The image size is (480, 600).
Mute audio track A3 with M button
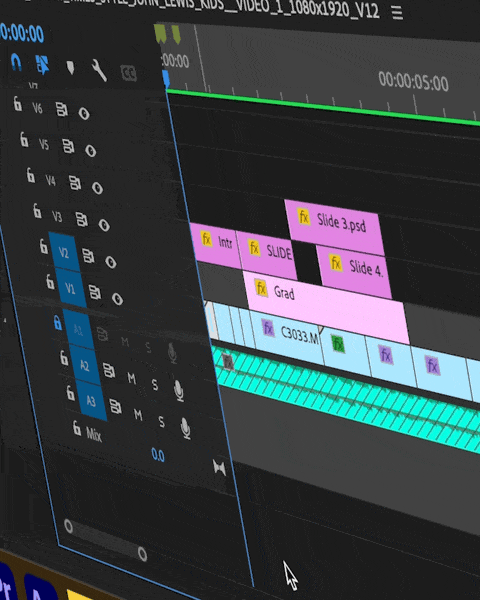138,414
